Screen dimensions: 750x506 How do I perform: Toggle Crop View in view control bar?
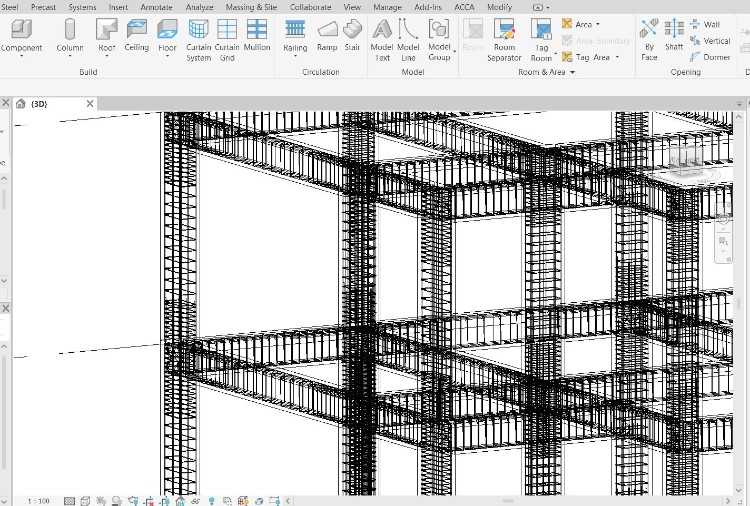click(149, 501)
